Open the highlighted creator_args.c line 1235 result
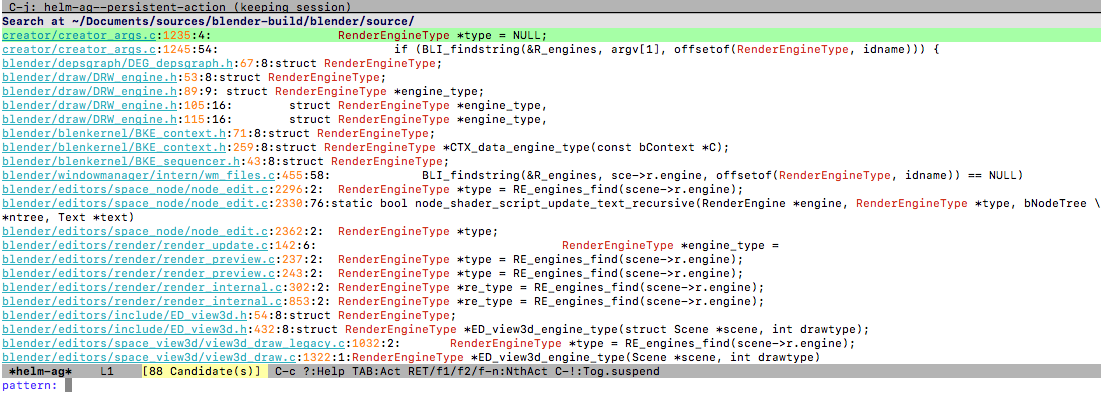1105x394 pixels. [x=552, y=35]
